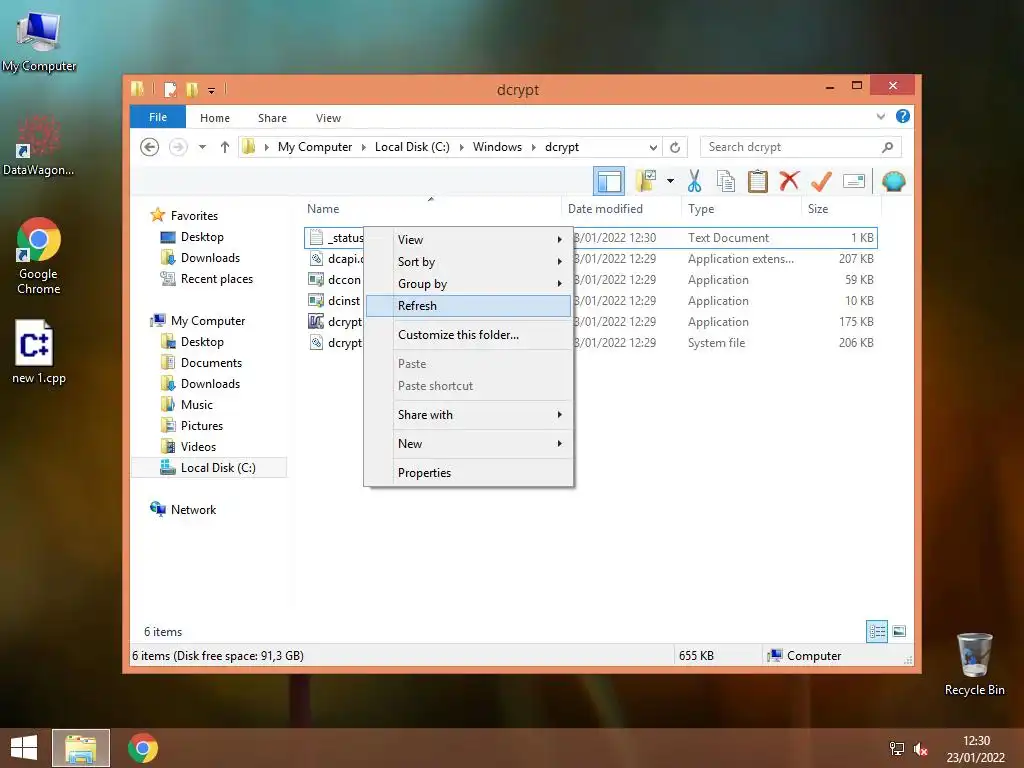The image size is (1024, 768).
Task: Click the Rename toolbar icon
Action: click(x=854, y=181)
